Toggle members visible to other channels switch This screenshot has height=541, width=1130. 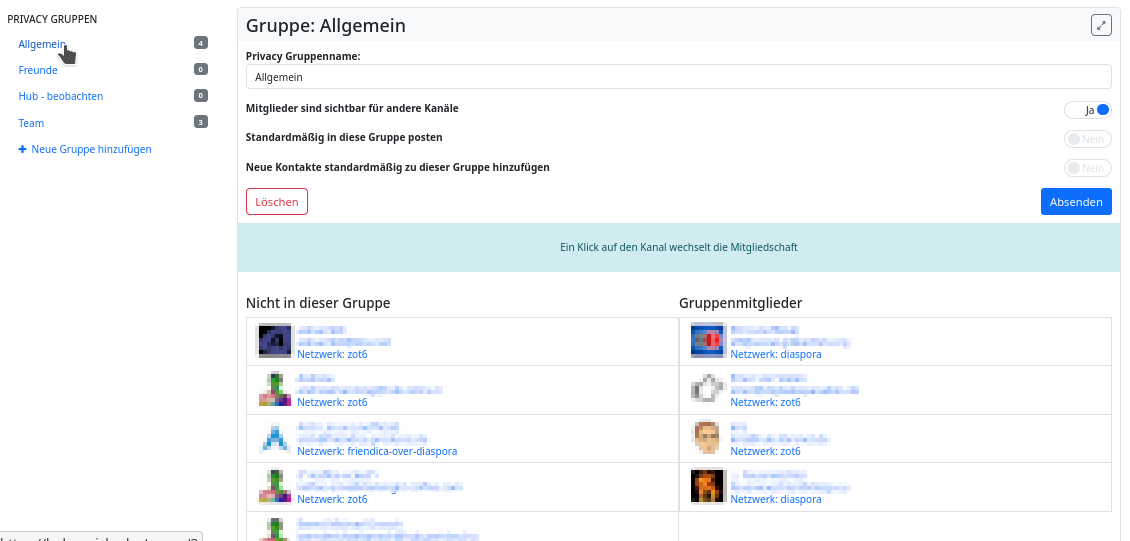(x=1088, y=110)
